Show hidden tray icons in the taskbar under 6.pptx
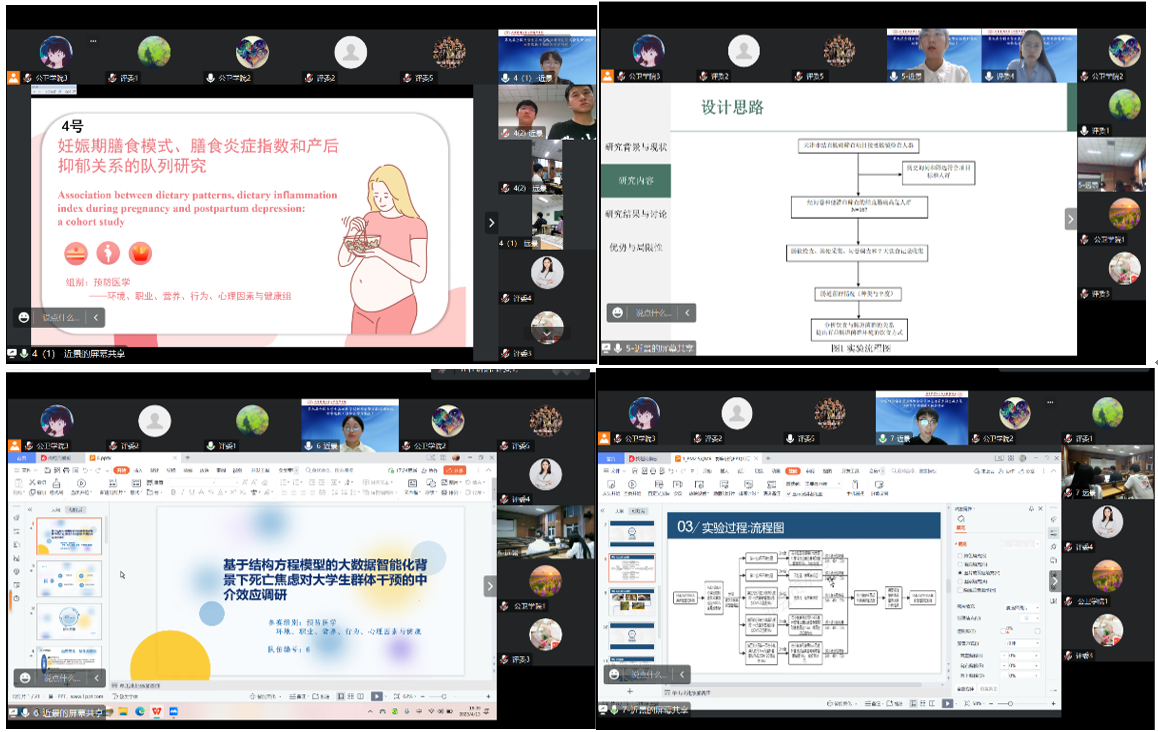This screenshot has width=1158, height=732. (370, 712)
